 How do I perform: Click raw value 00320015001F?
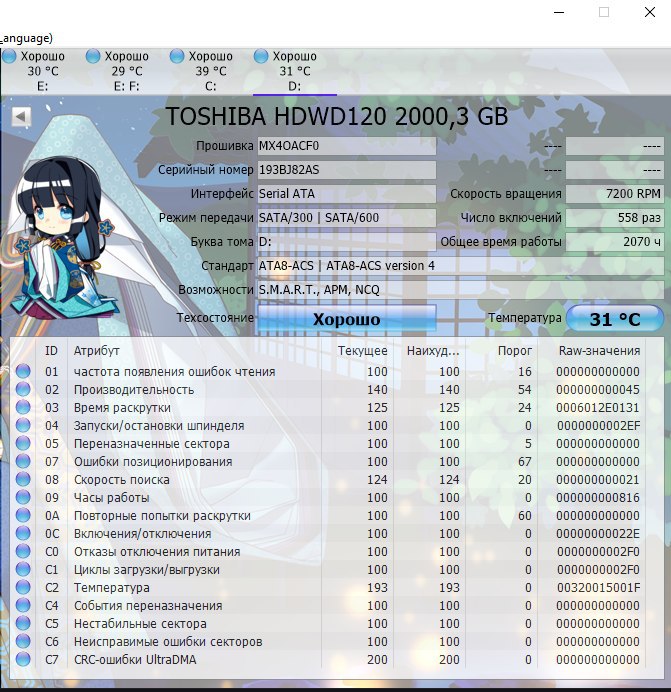[x=598, y=588]
